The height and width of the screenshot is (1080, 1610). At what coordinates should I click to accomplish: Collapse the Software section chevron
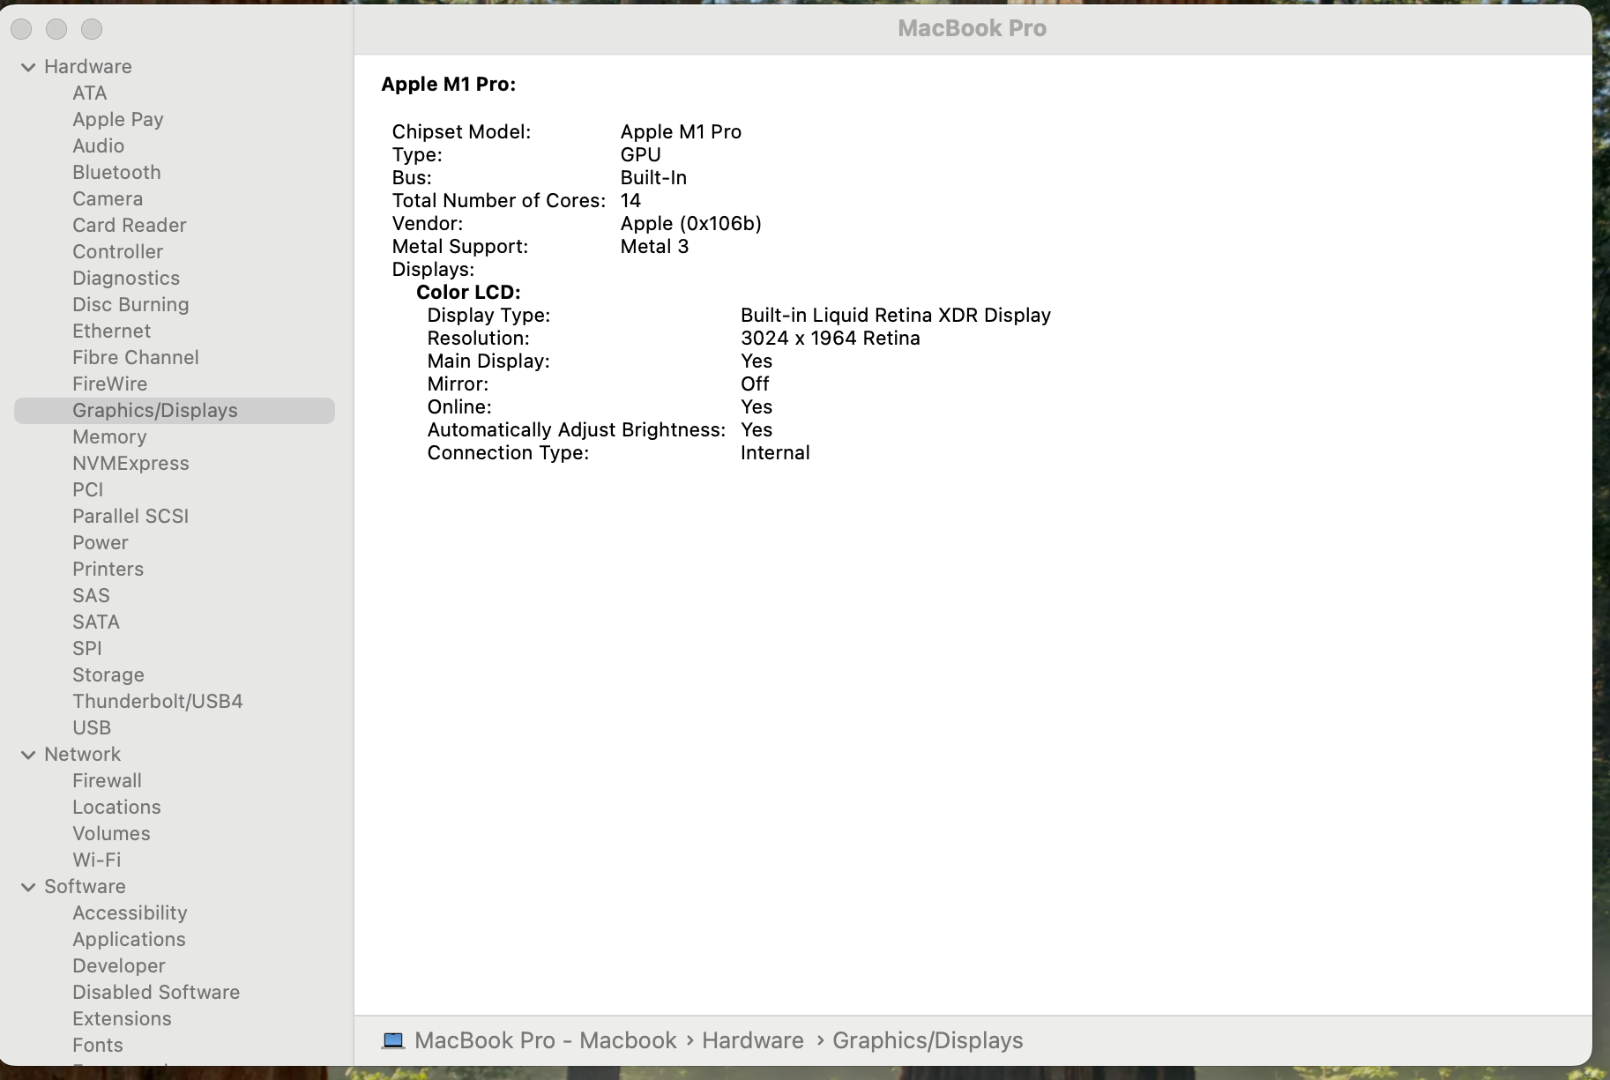[x=28, y=887]
